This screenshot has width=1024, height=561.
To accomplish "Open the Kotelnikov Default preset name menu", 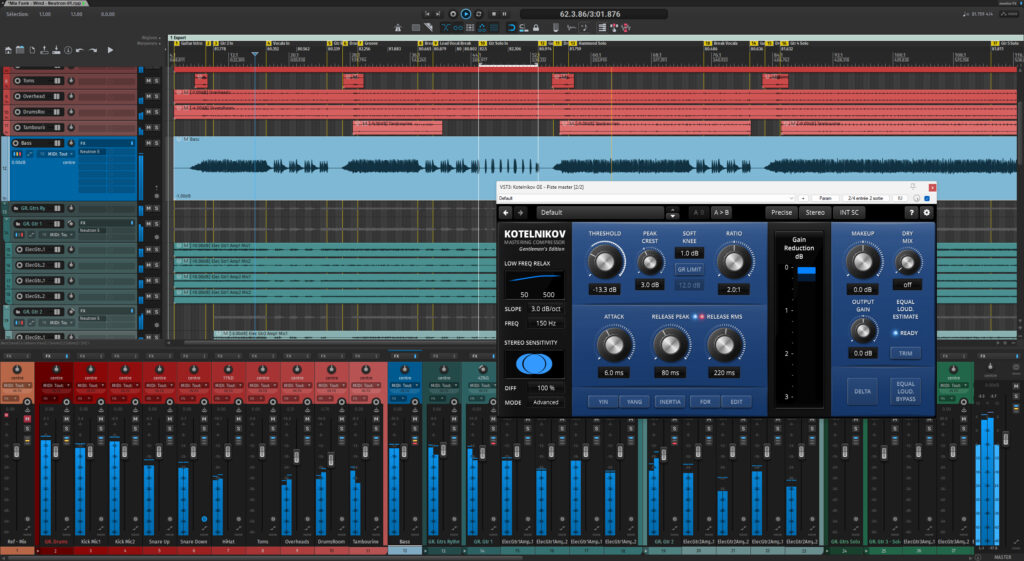I will tap(600, 212).
